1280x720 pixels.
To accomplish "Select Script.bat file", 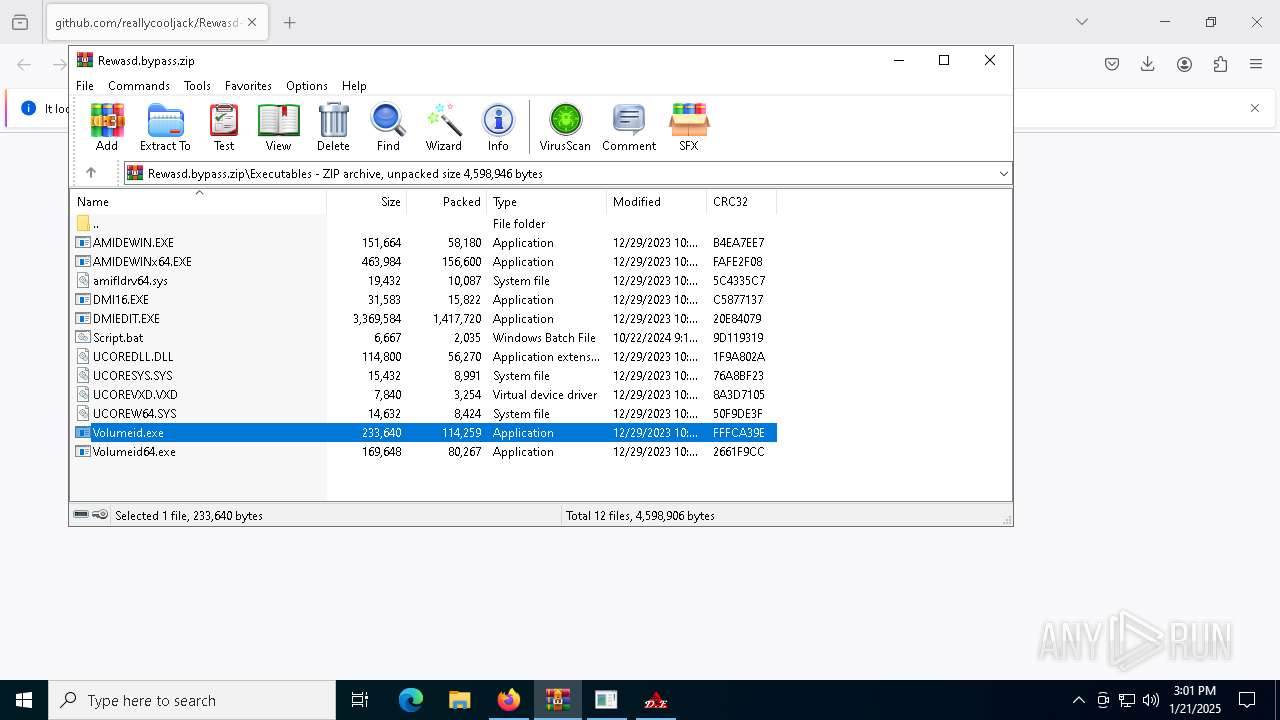I will 425,338.
